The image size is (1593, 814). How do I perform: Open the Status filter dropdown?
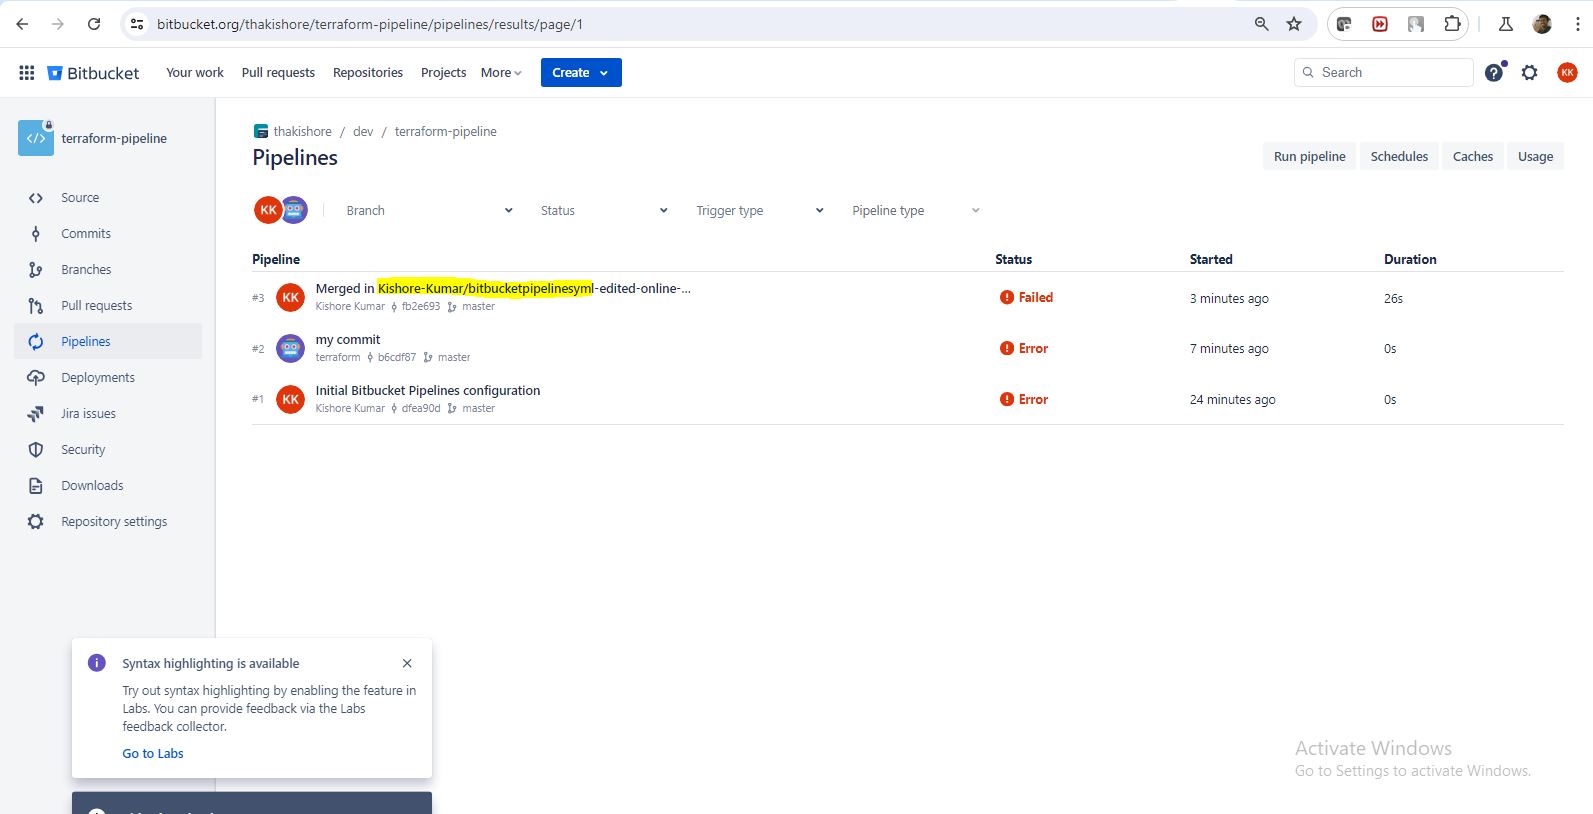[x=604, y=211]
